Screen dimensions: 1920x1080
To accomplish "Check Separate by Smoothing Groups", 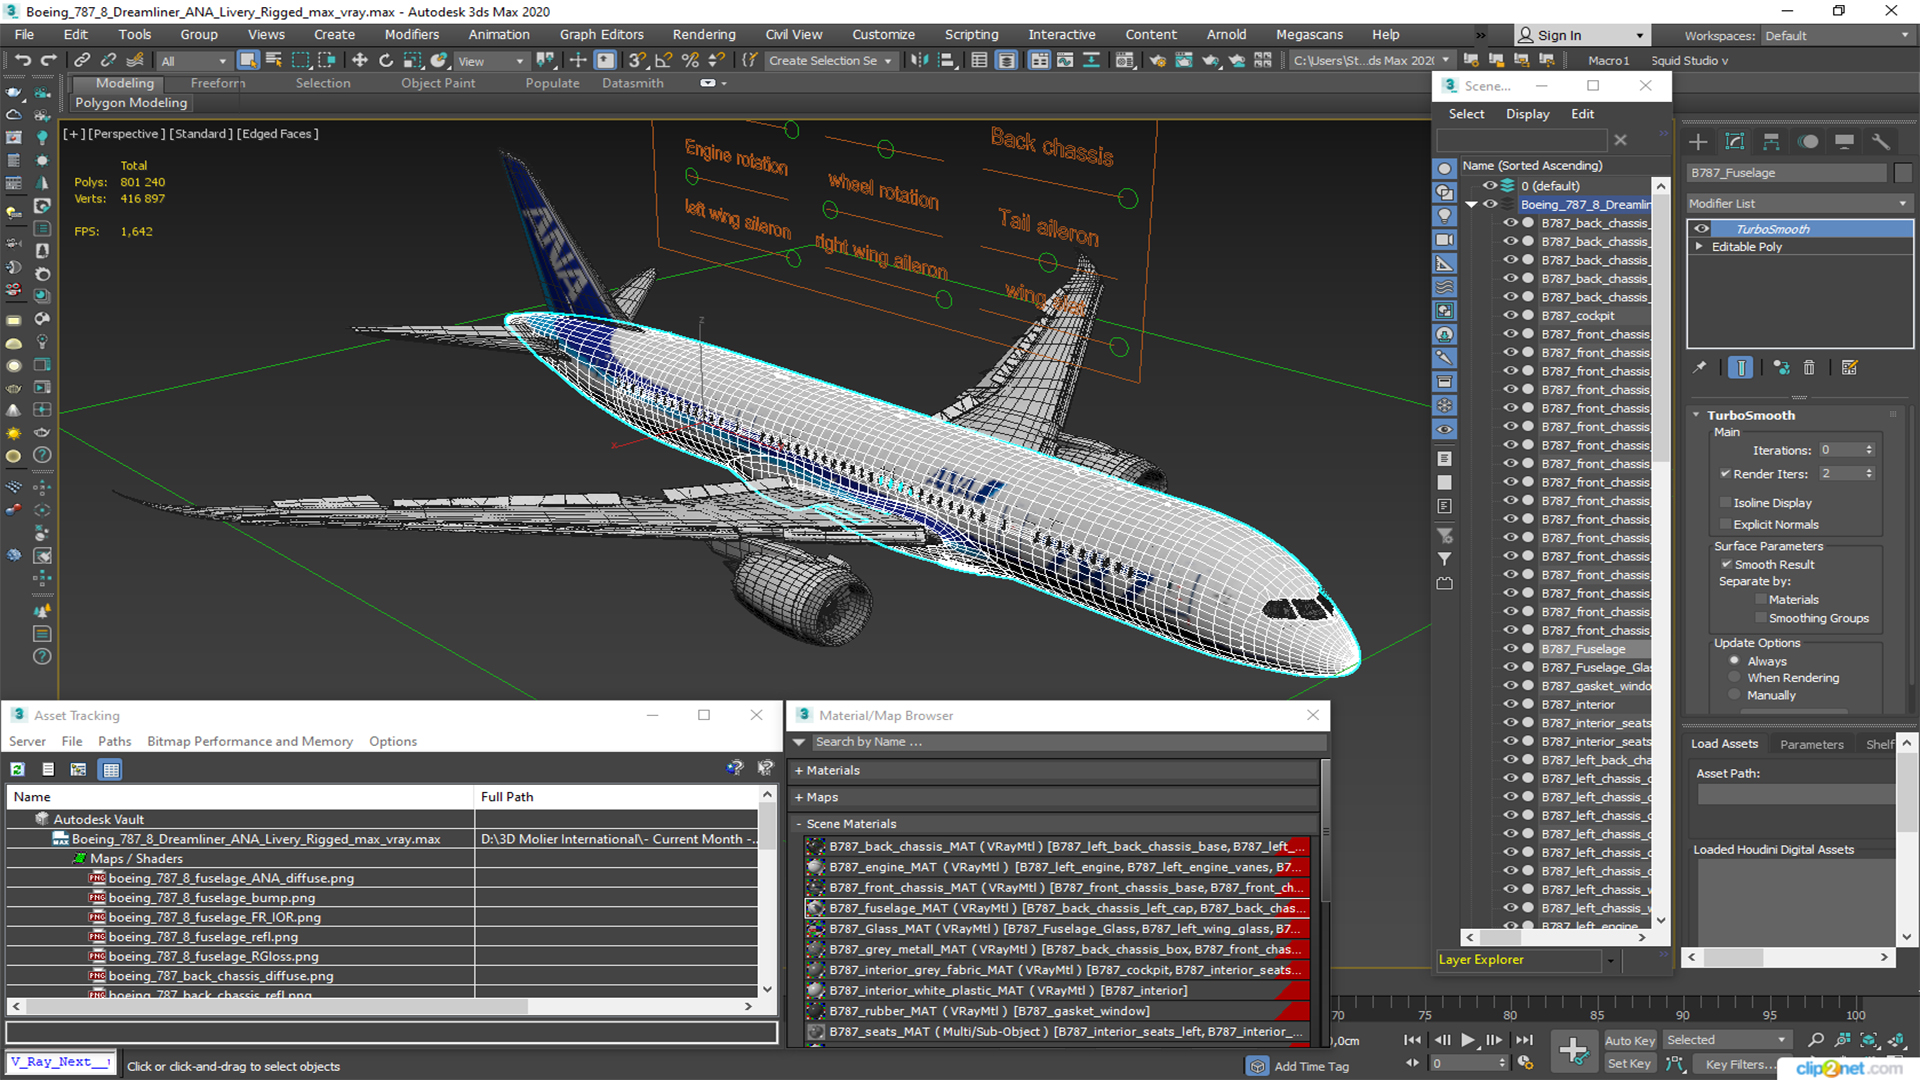I will [x=1761, y=619].
